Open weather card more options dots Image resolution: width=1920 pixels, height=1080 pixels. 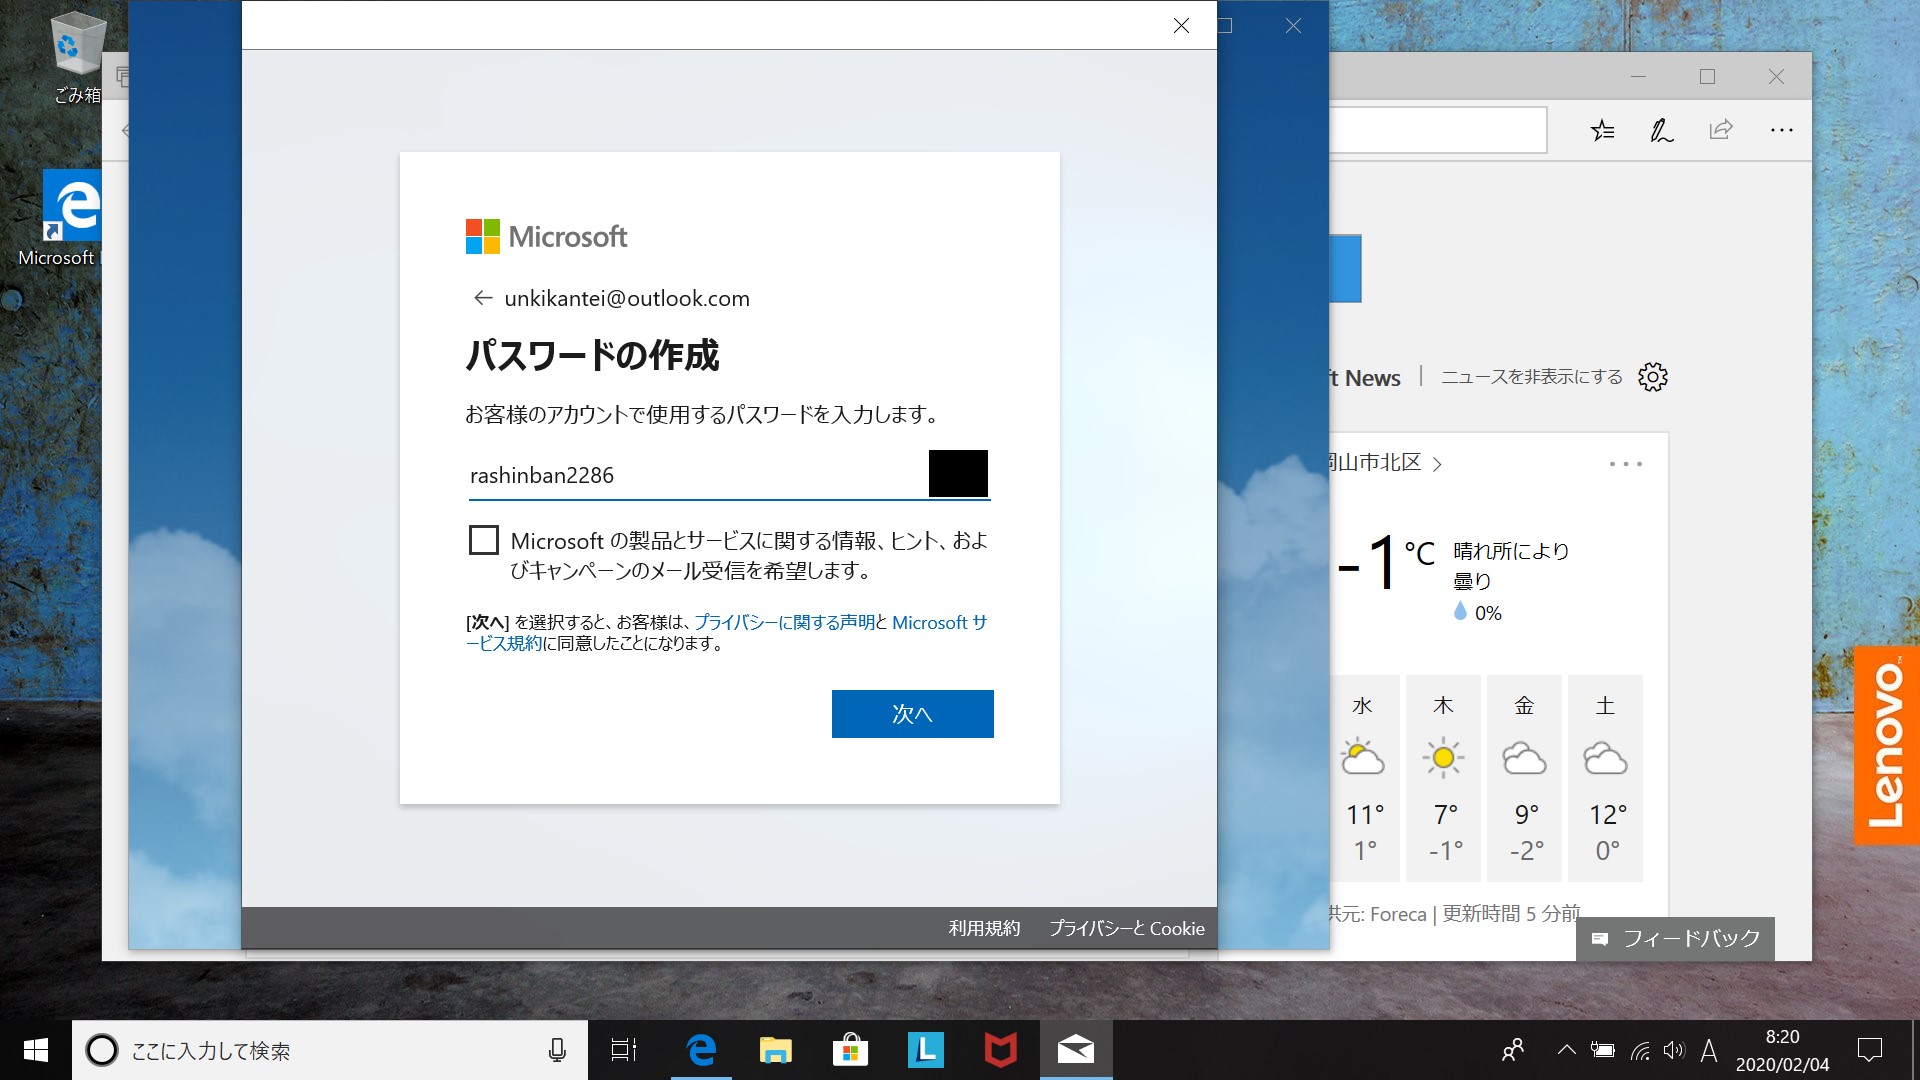(1626, 464)
